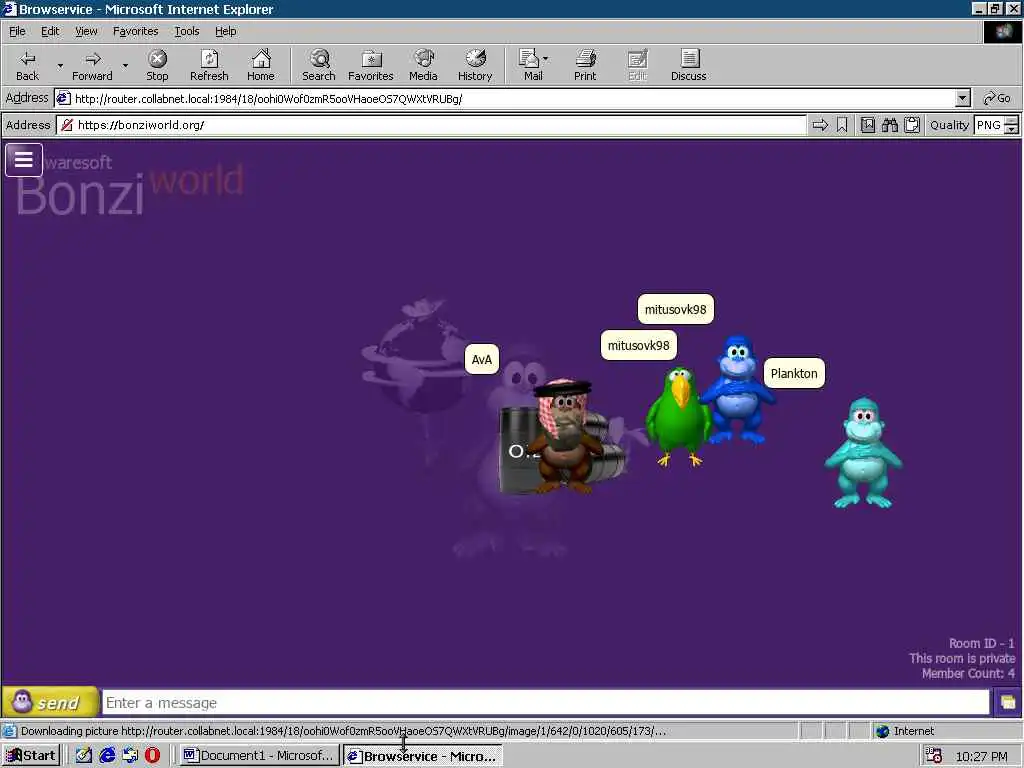1024x768 pixels.
Task: Open BonziWorld hamburger menu
Action: click(x=24, y=160)
